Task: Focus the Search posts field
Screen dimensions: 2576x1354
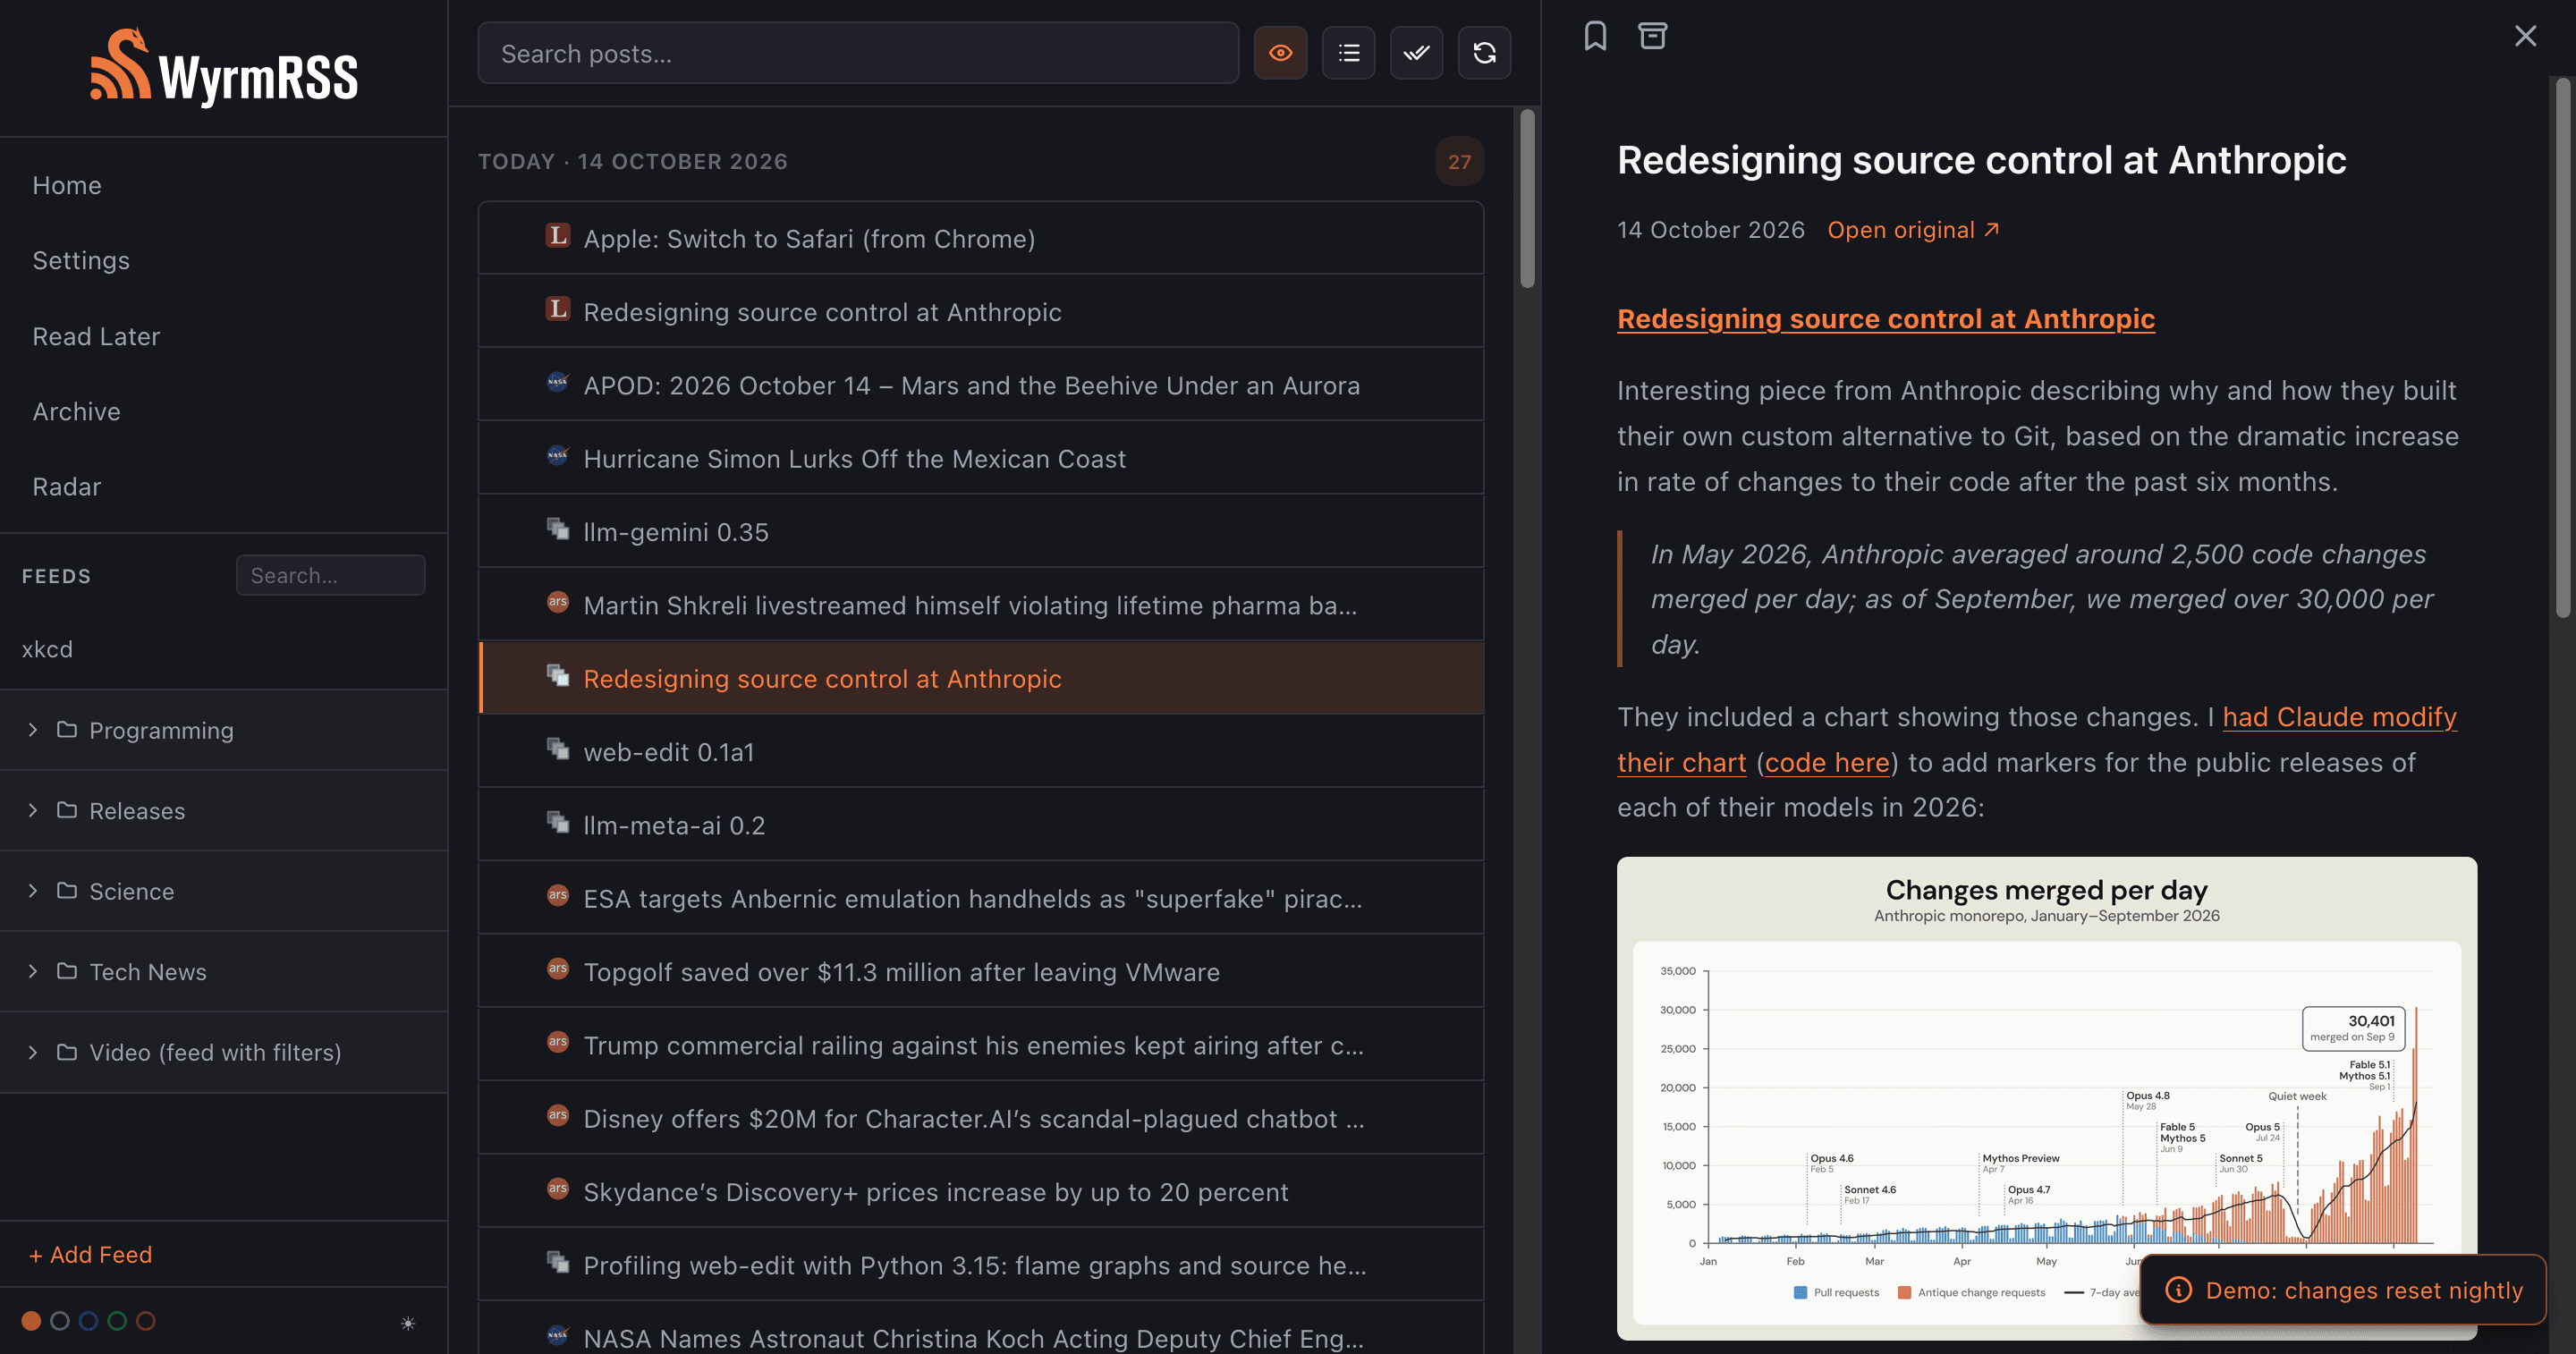Action: coord(858,53)
